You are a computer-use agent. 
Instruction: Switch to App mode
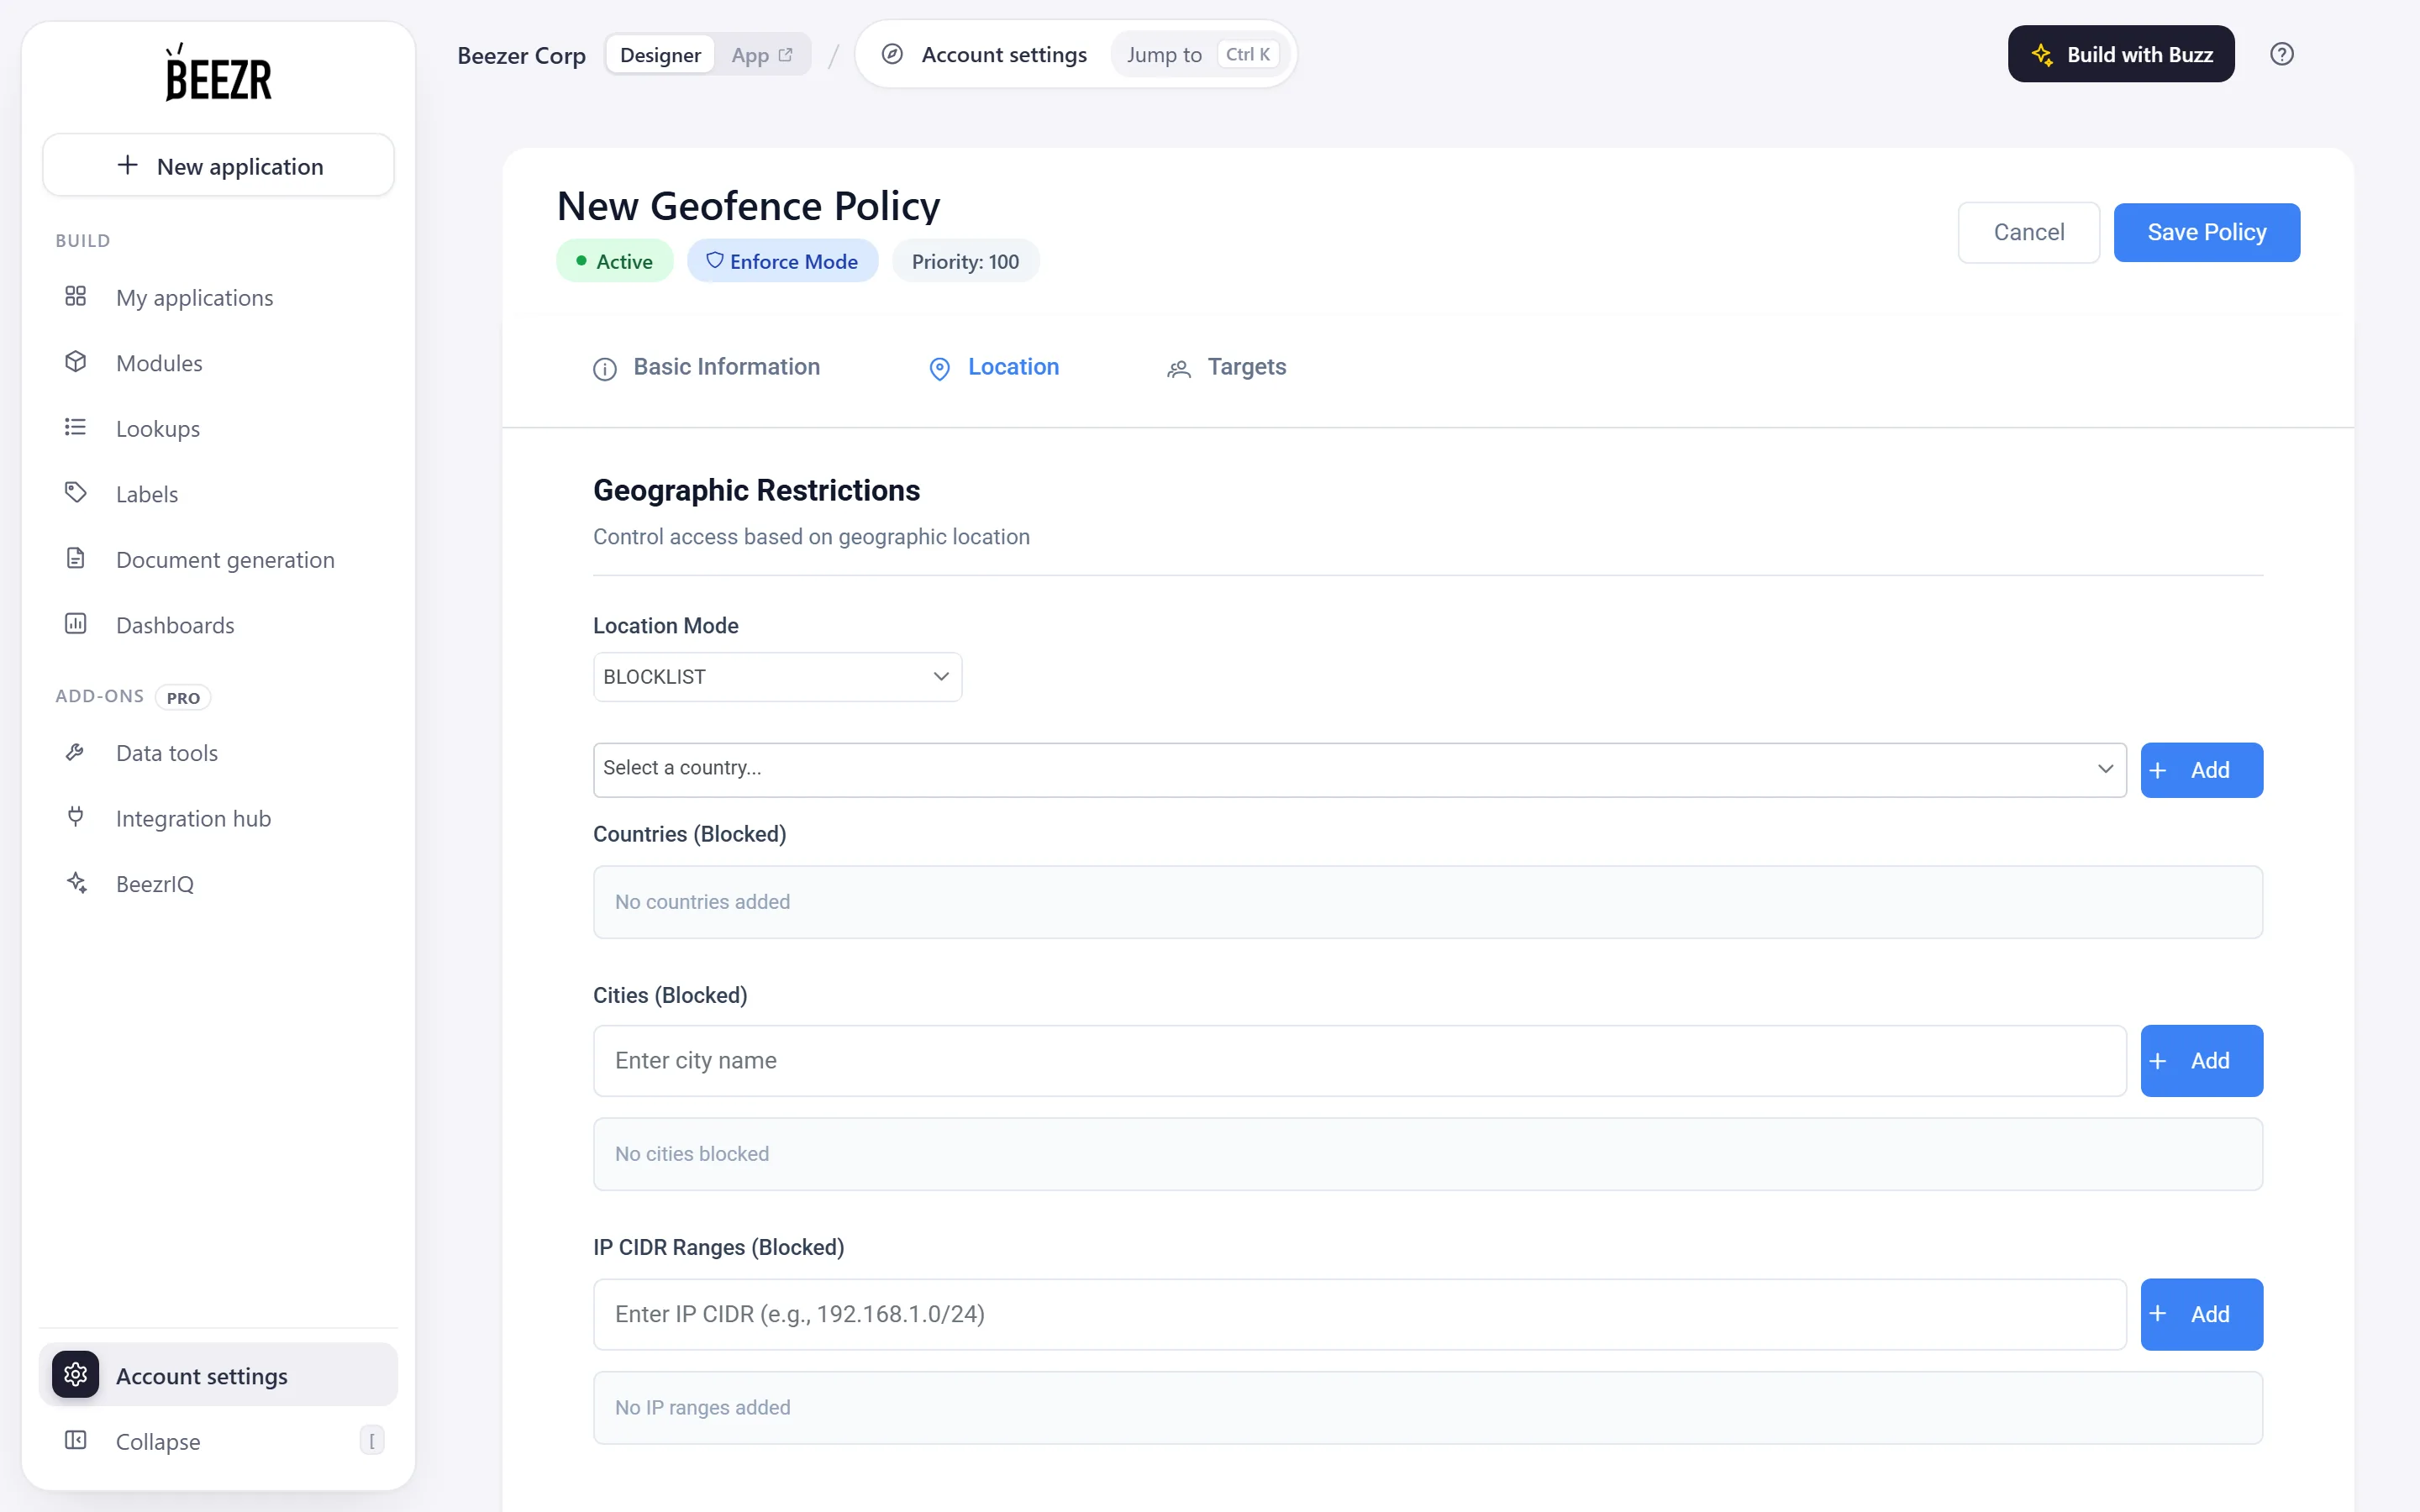coord(762,55)
